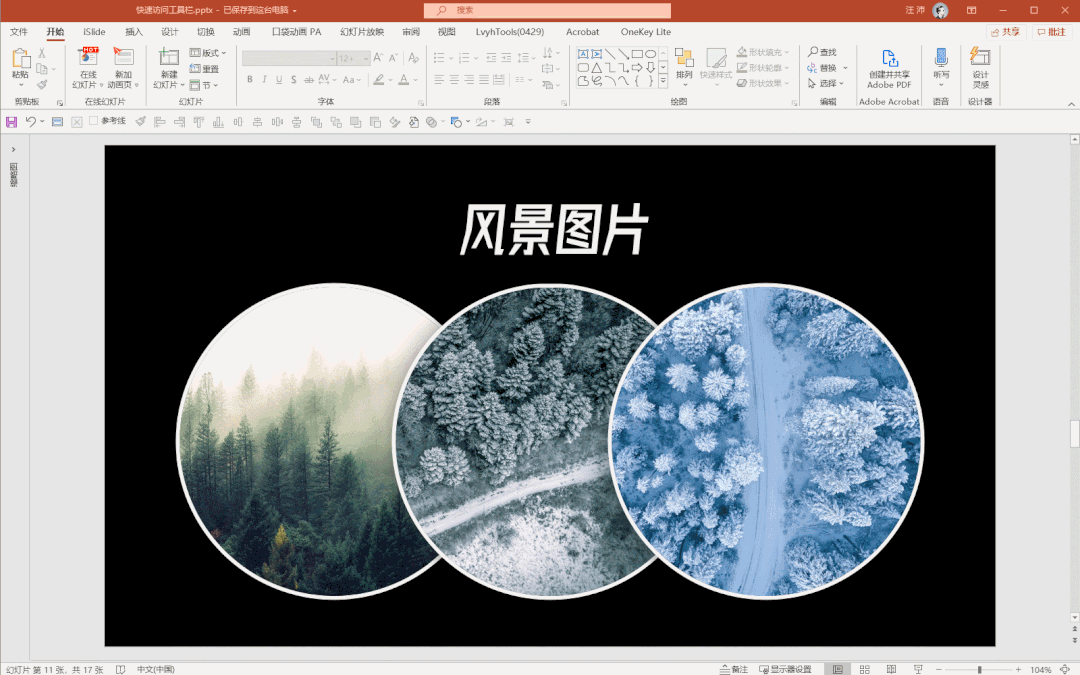Expand the collapsed slide thumbnail pane
The height and width of the screenshot is (675, 1080).
coord(13,149)
